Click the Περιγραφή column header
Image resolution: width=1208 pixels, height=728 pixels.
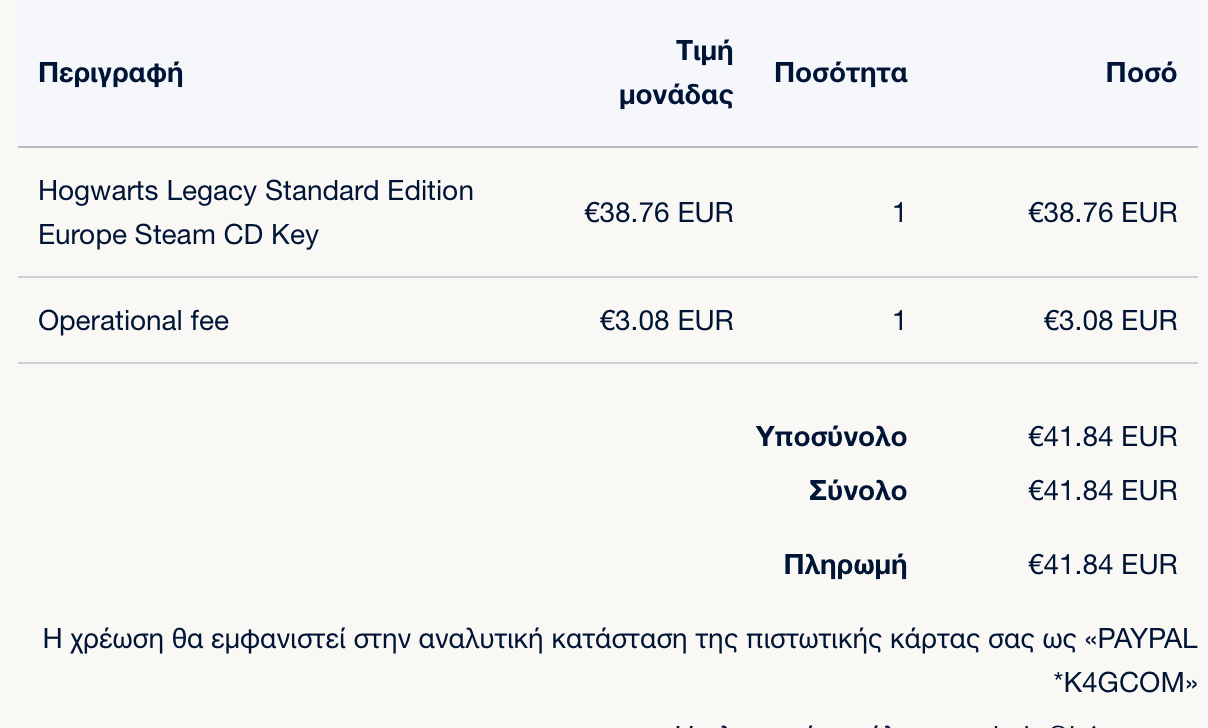110,73
